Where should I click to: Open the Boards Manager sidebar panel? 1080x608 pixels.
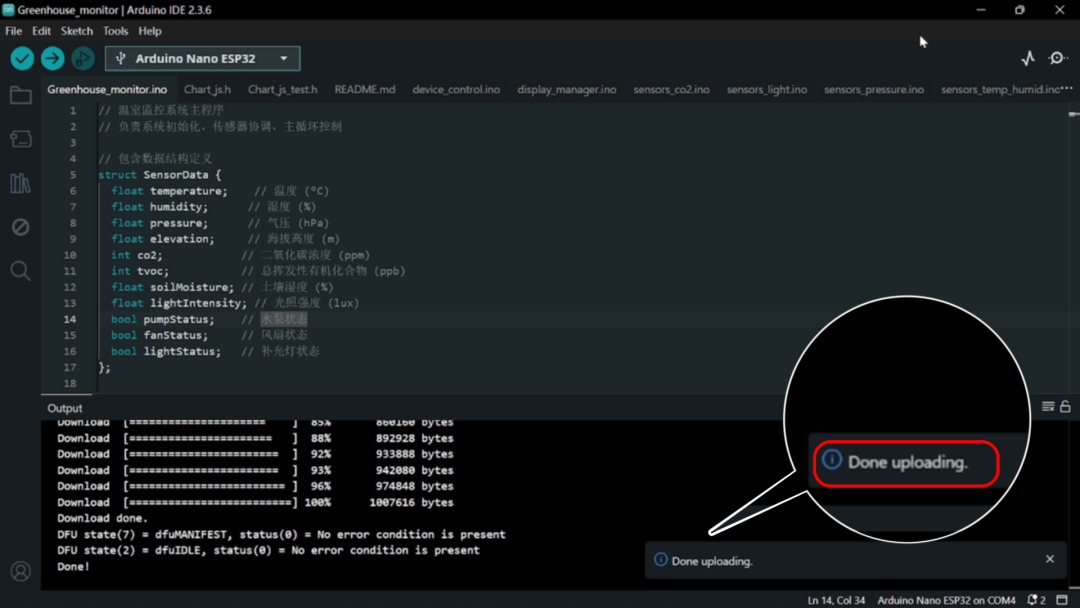(20, 140)
